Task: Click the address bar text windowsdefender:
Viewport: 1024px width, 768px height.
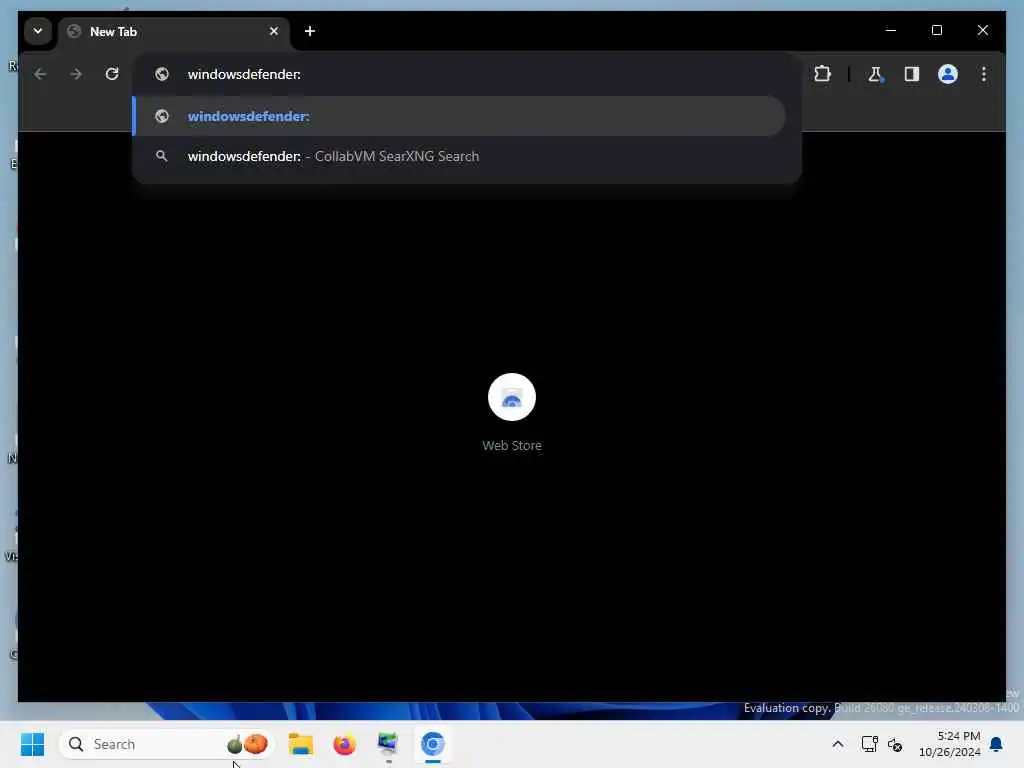Action: point(244,74)
